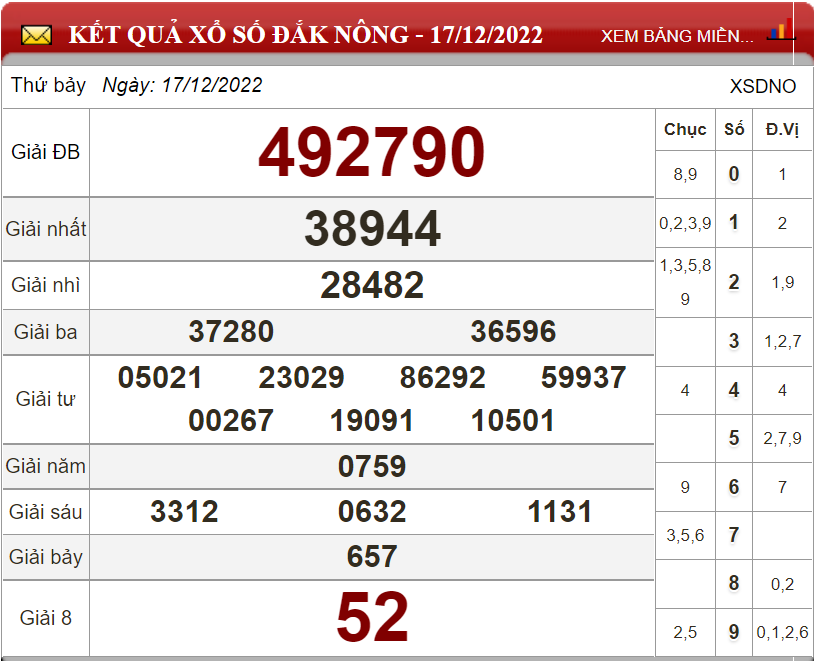Screen dimensions: 817x661
Task: Click the XSDNO code label
Action: point(763,87)
